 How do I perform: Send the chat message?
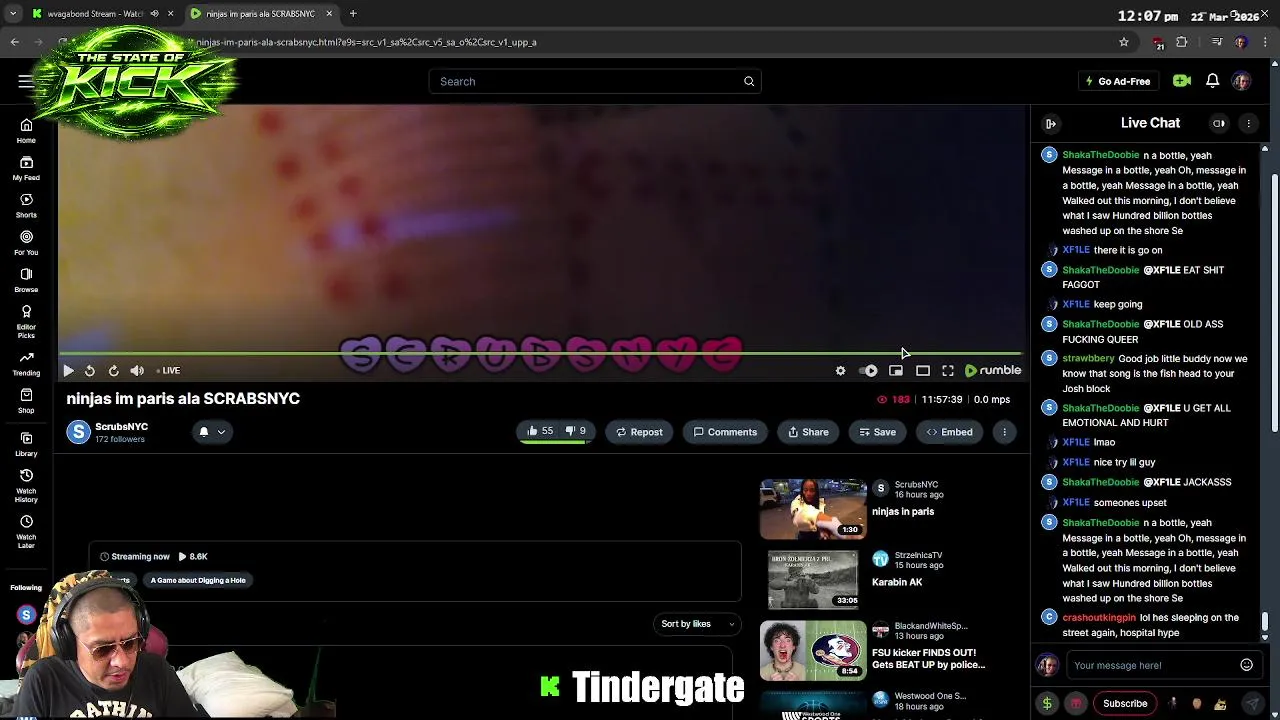(x=1252, y=703)
